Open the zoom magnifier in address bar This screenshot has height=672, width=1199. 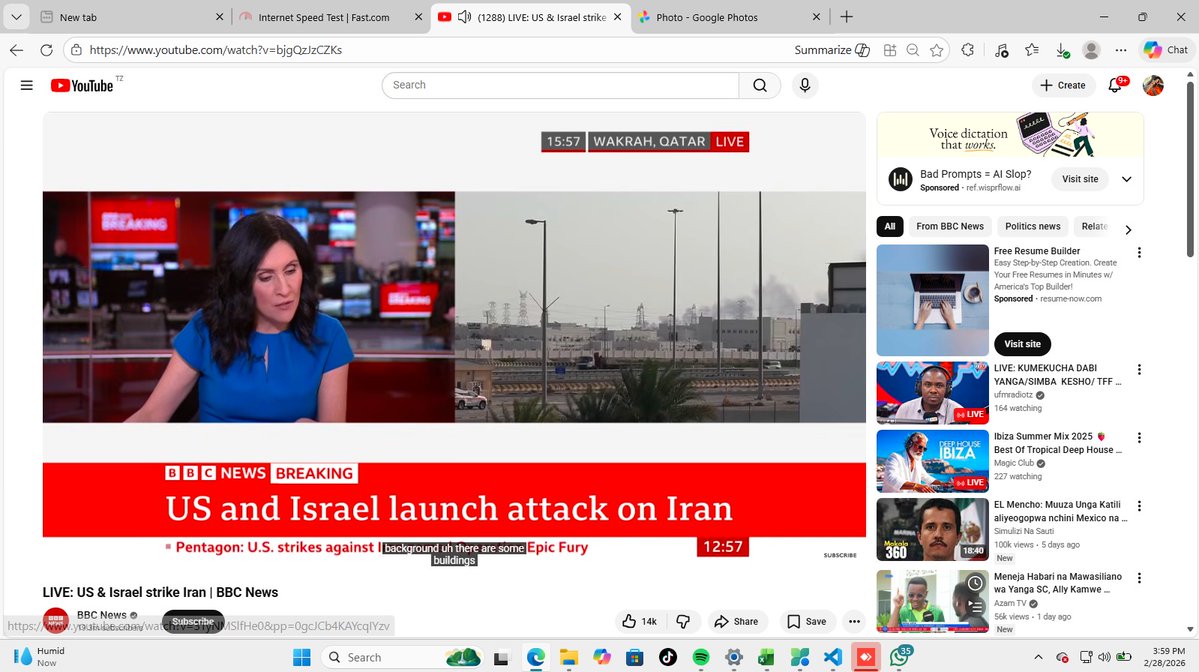click(x=913, y=50)
